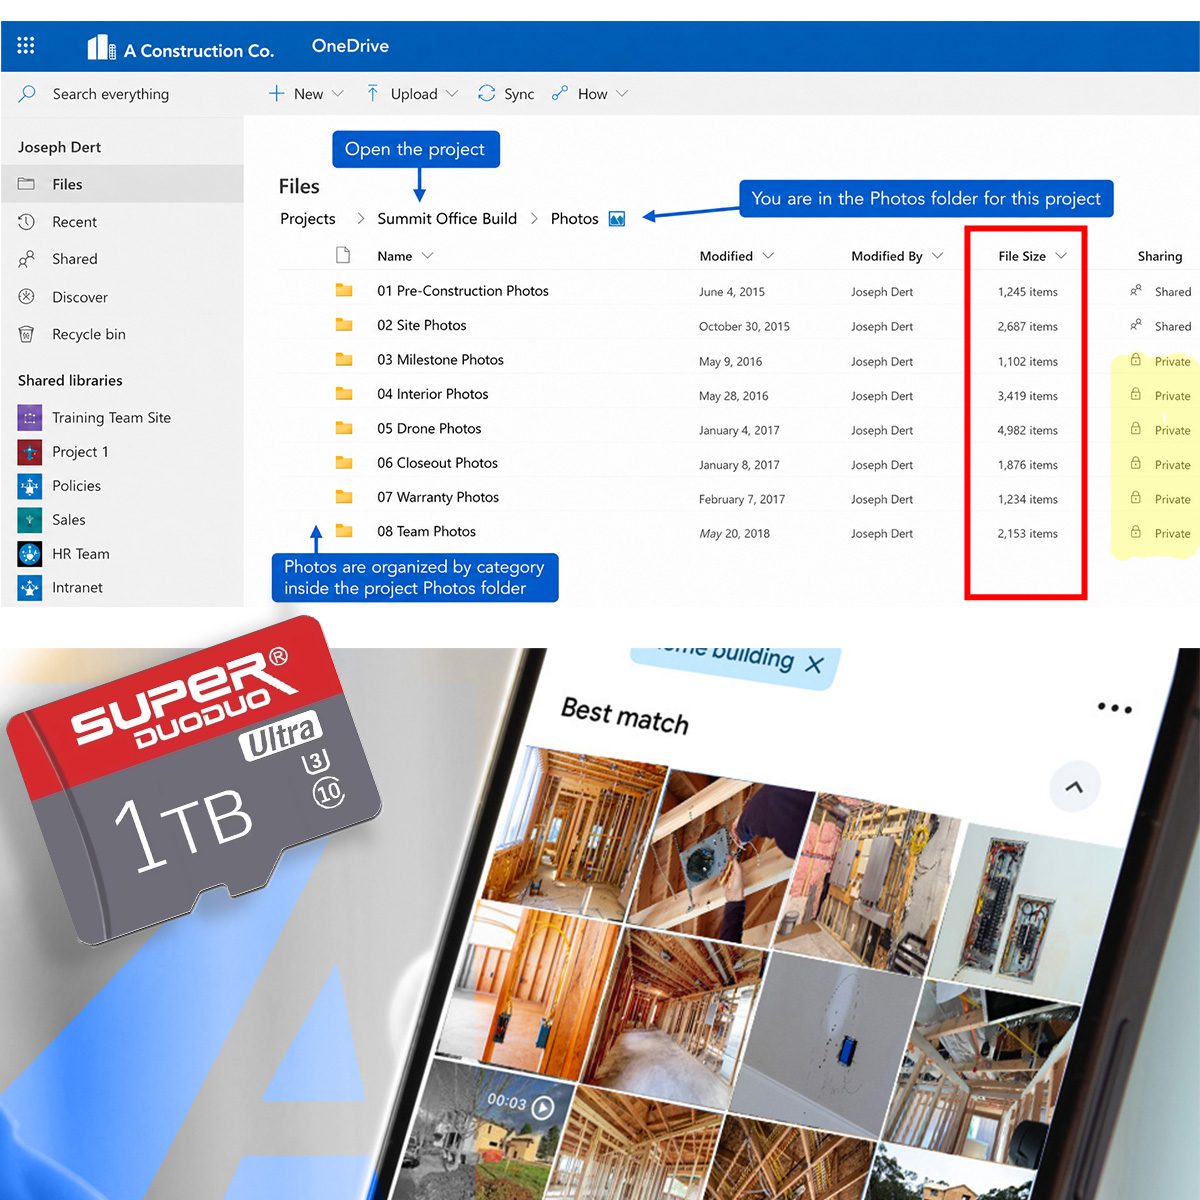Click the Discover compass icon
The width and height of the screenshot is (1200, 1200).
(x=27, y=297)
